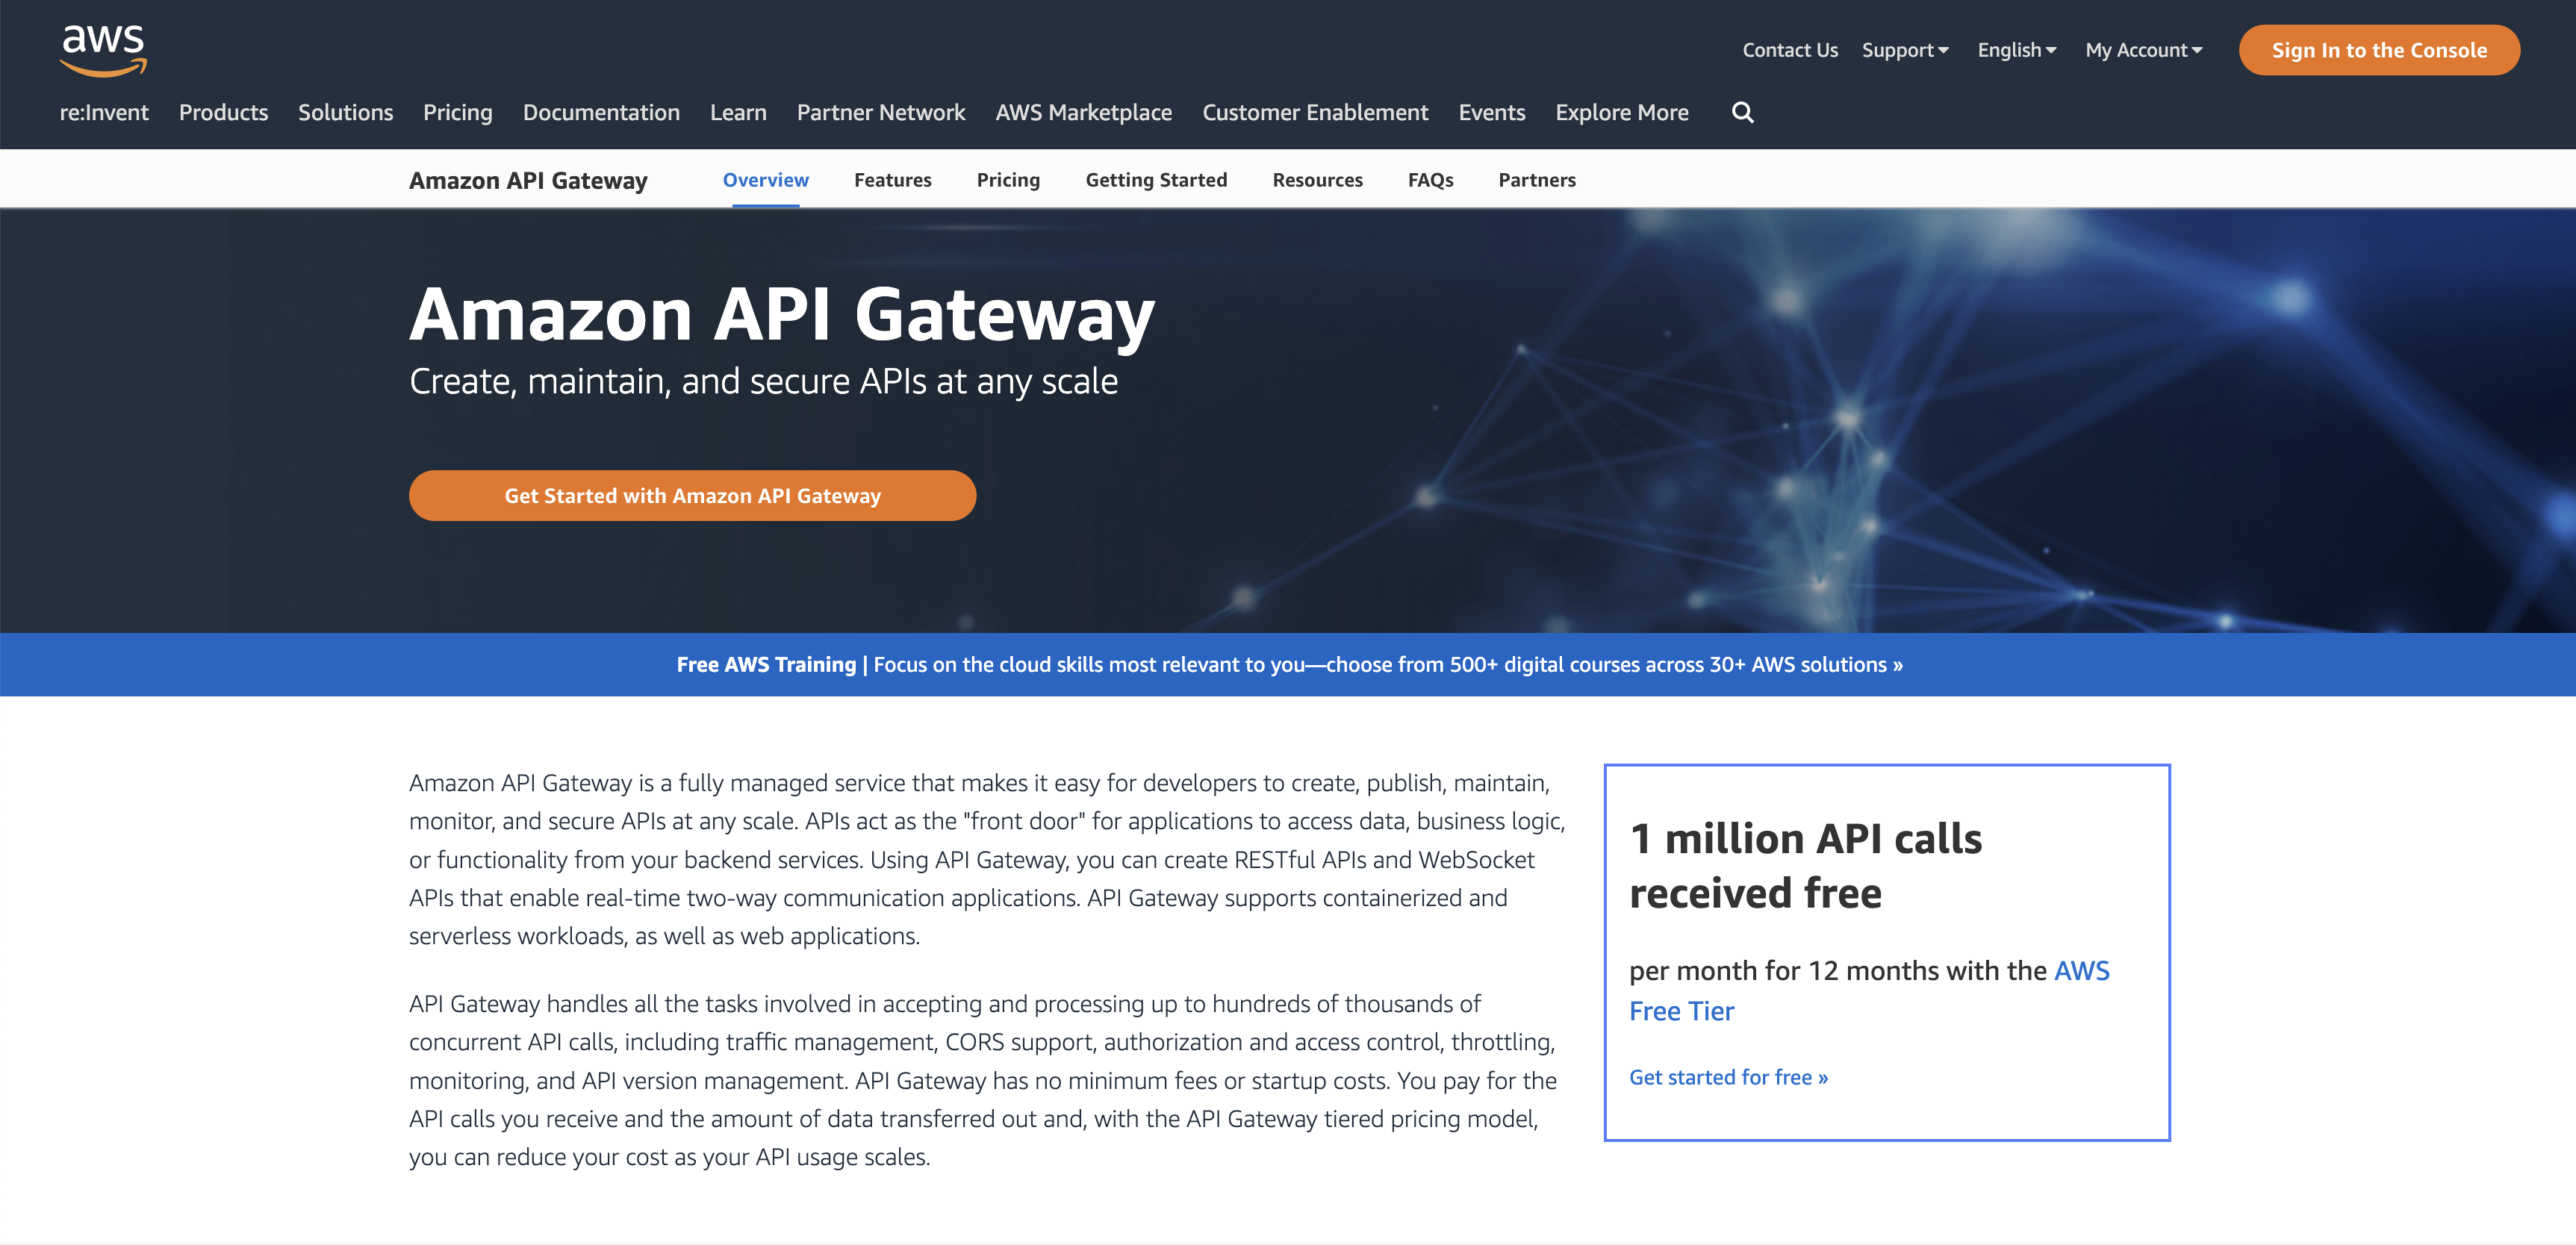Open re:Invent in main navigation

click(104, 112)
